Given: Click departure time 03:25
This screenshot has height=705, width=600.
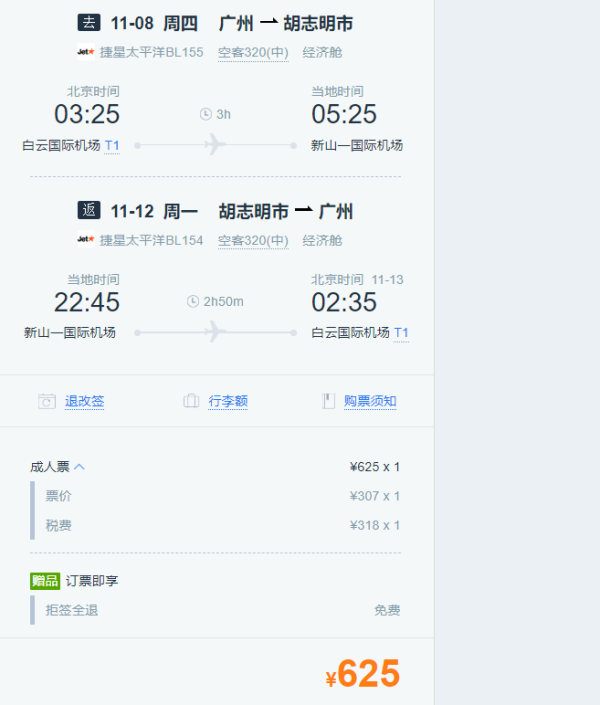Looking at the screenshot, I should pyautogui.click(x=87, y=114).
